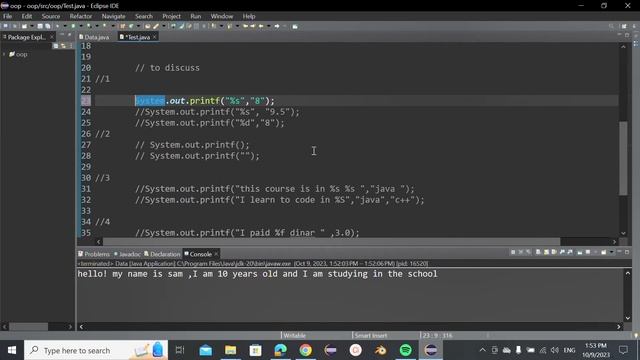Maximize the Console view panel
This screenshot has width=640, height=360.
pyautogui.click(x=627, y=252)
